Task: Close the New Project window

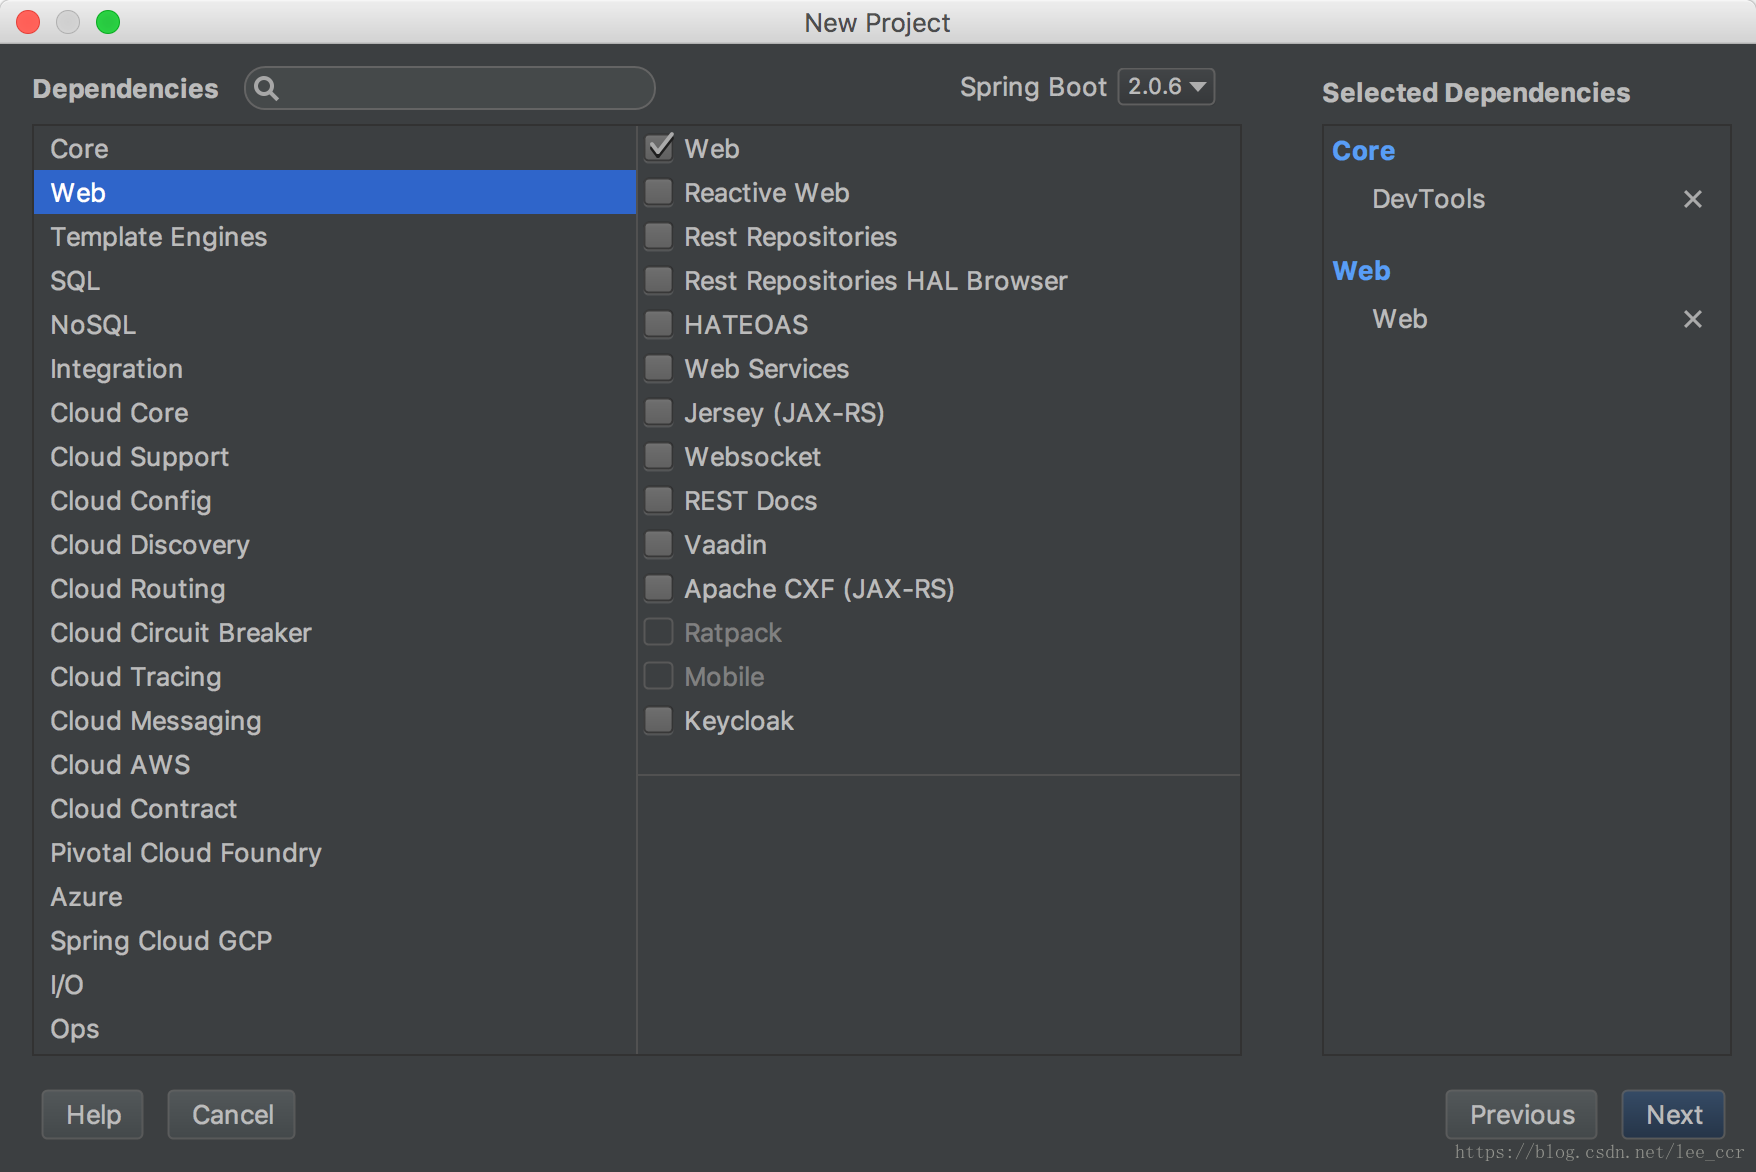Action: click(x=28, y=22)
